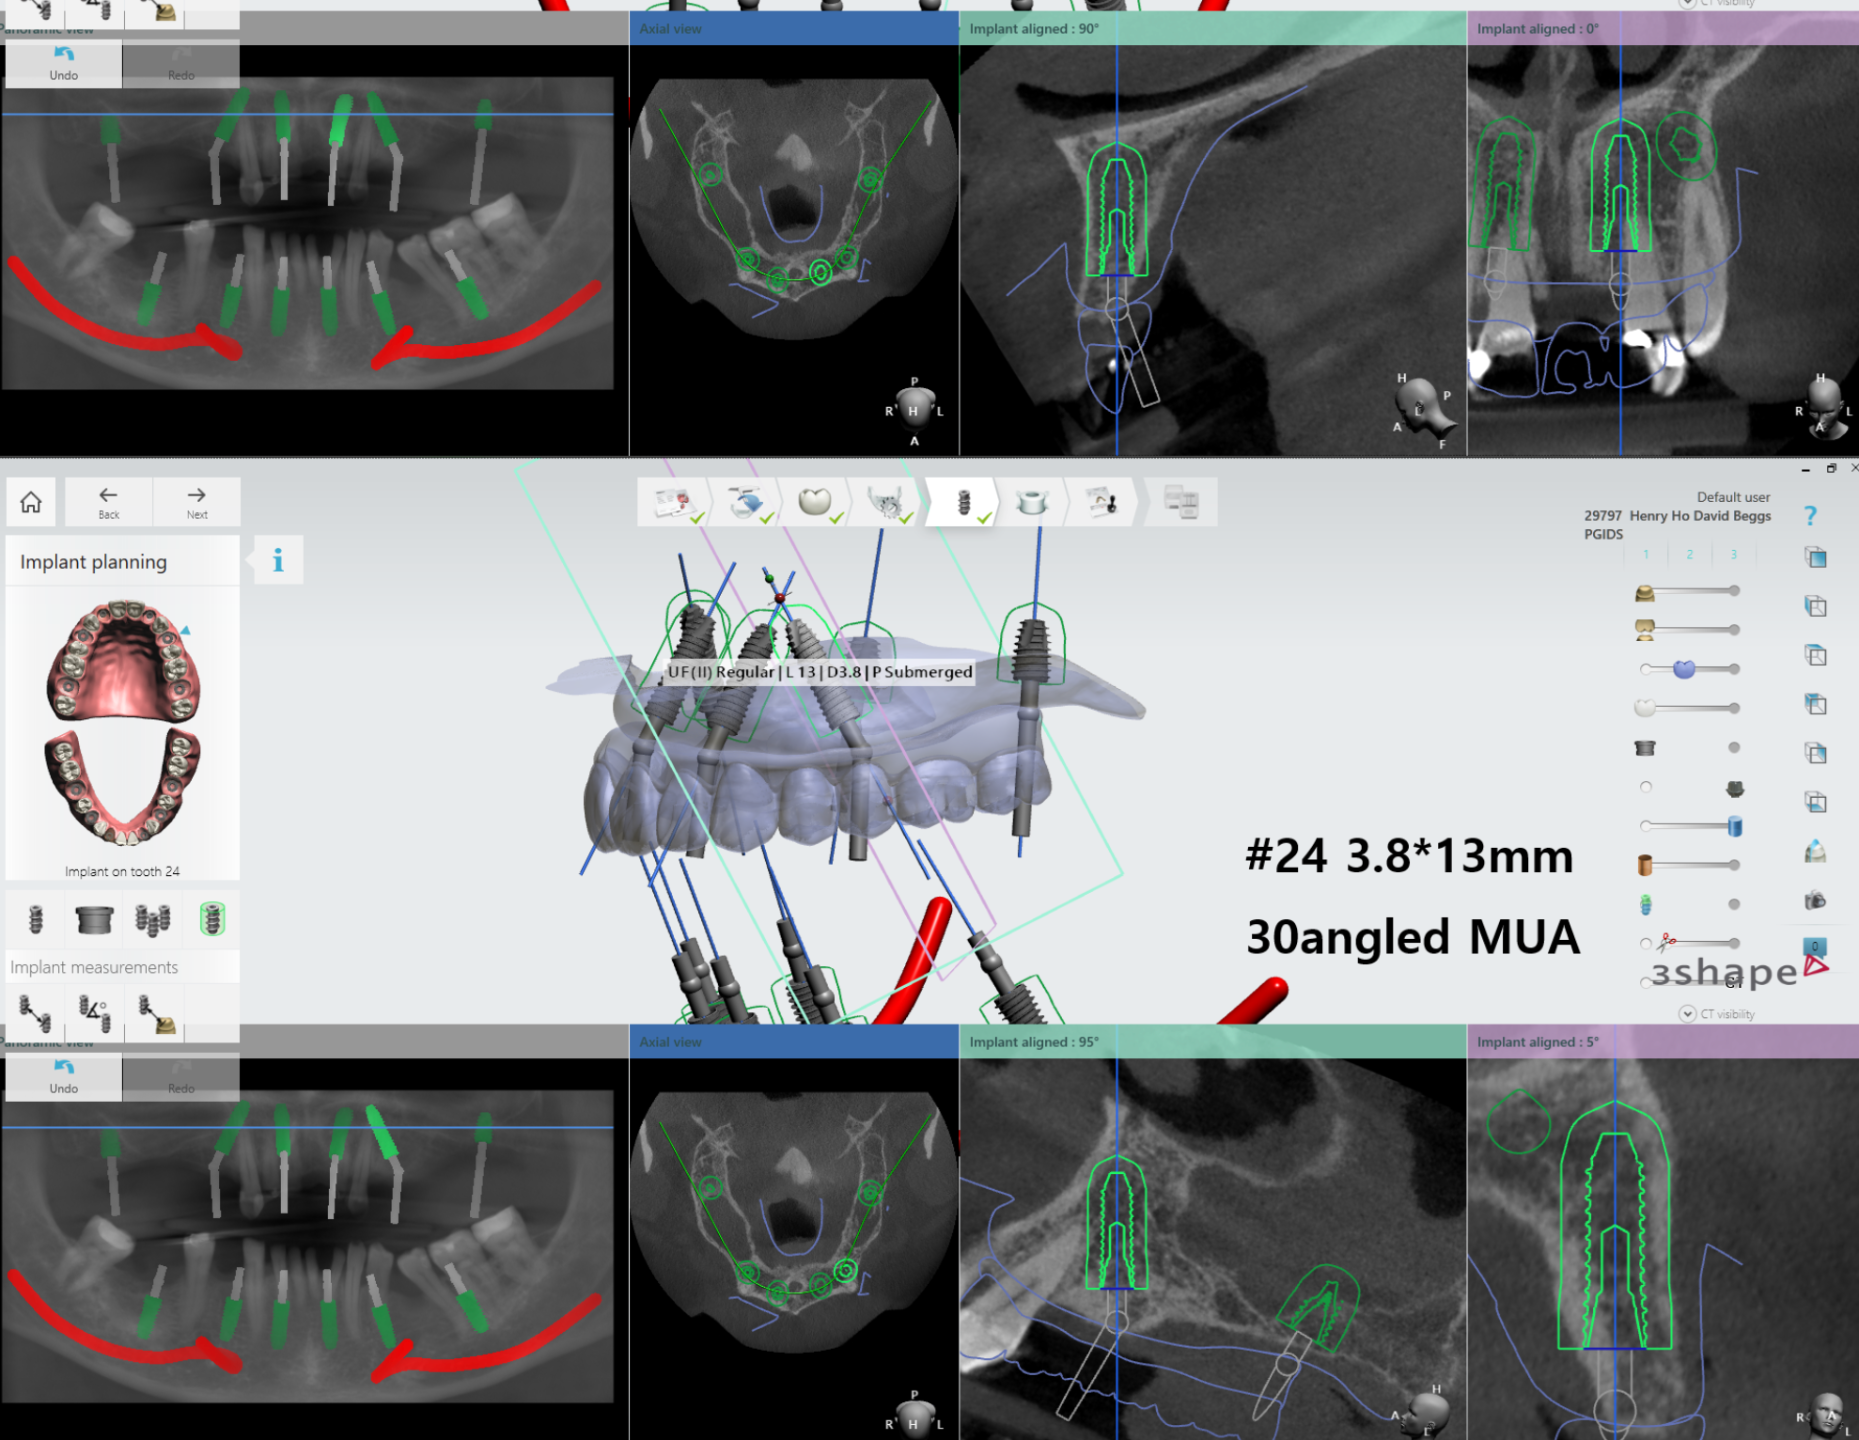Click the Back navigation button
The width and height of the screenshot is (1859, 1440).
[x=108, y=502]
